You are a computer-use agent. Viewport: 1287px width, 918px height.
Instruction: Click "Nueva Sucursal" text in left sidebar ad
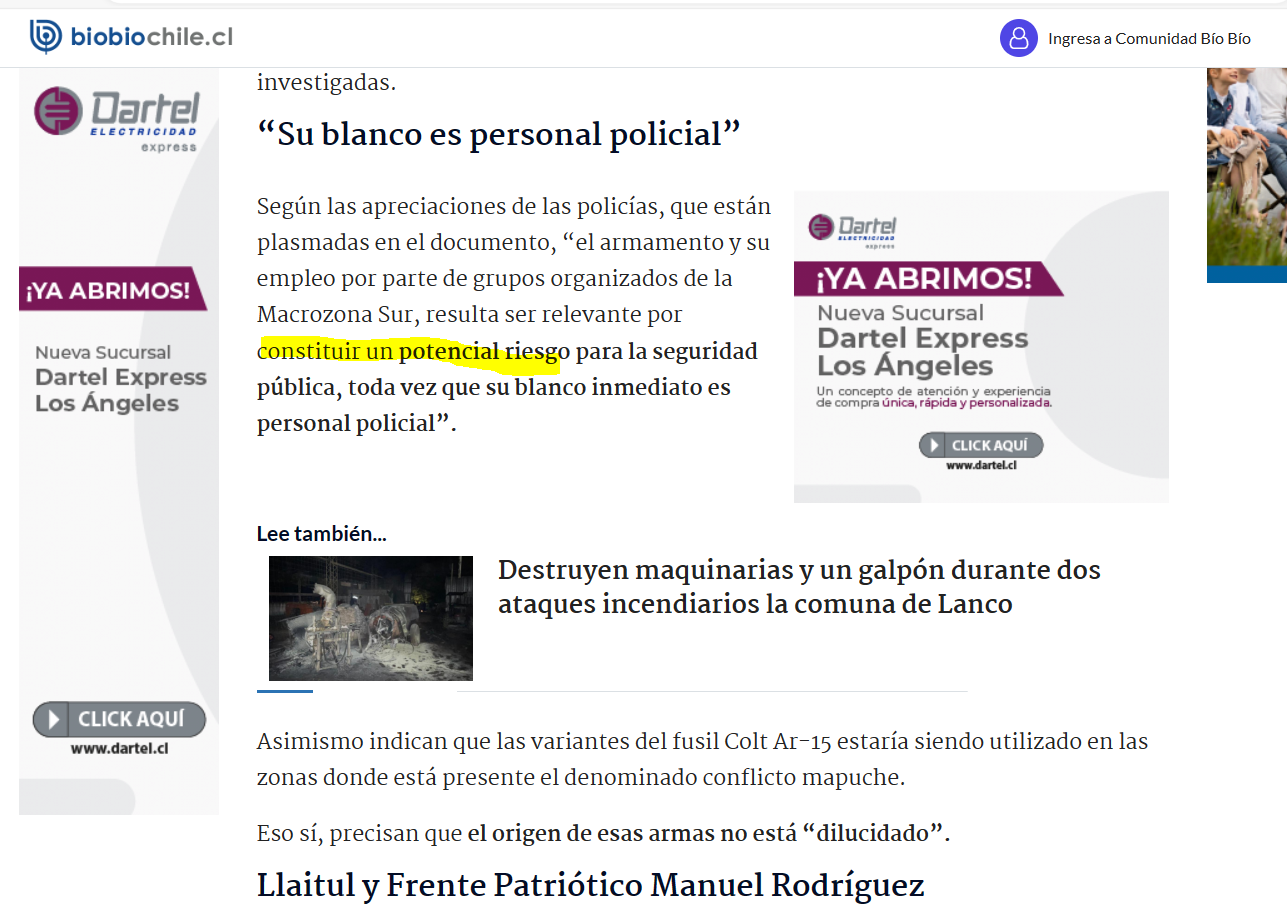pyautogui.click(x=103, y=352)
